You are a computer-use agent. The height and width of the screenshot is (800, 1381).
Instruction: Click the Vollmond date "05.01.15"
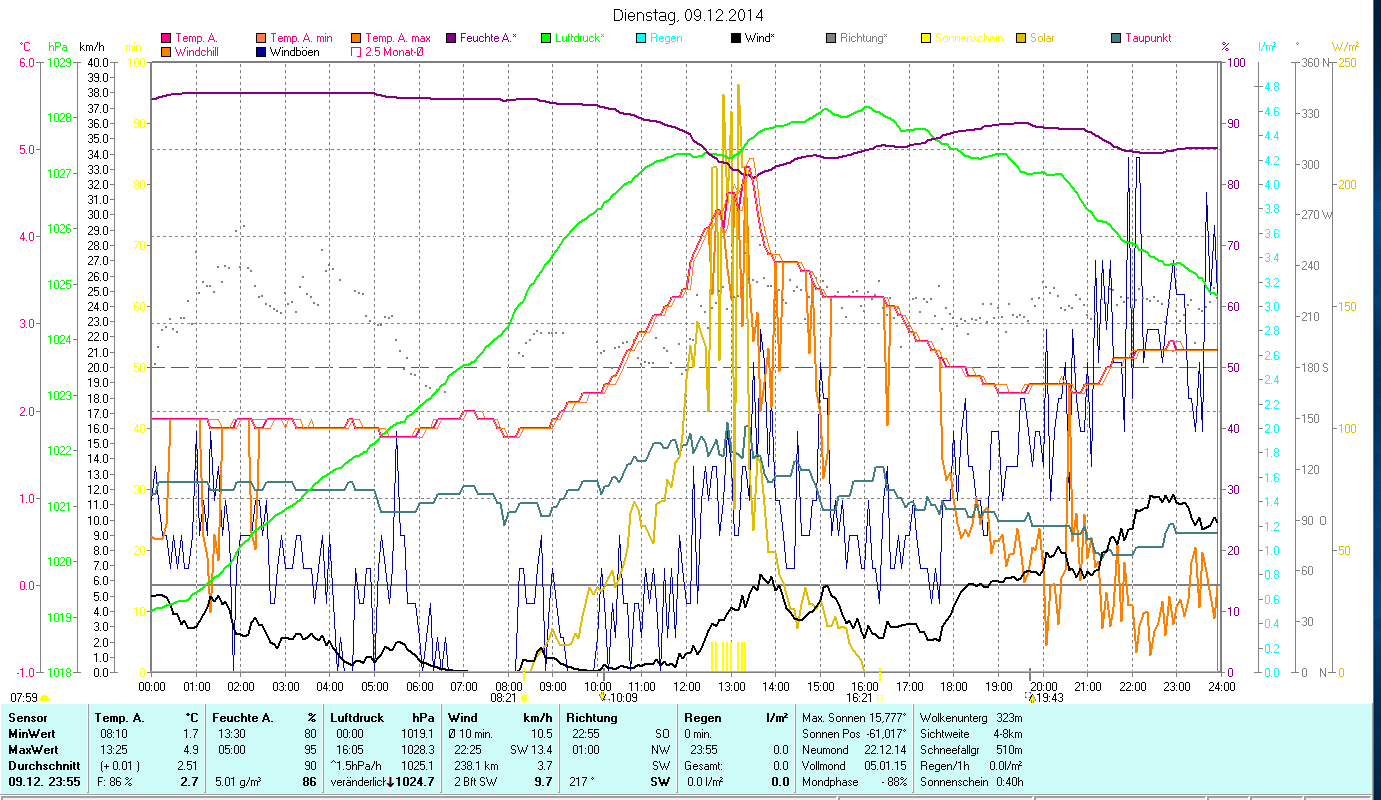[x=885, y=766]
